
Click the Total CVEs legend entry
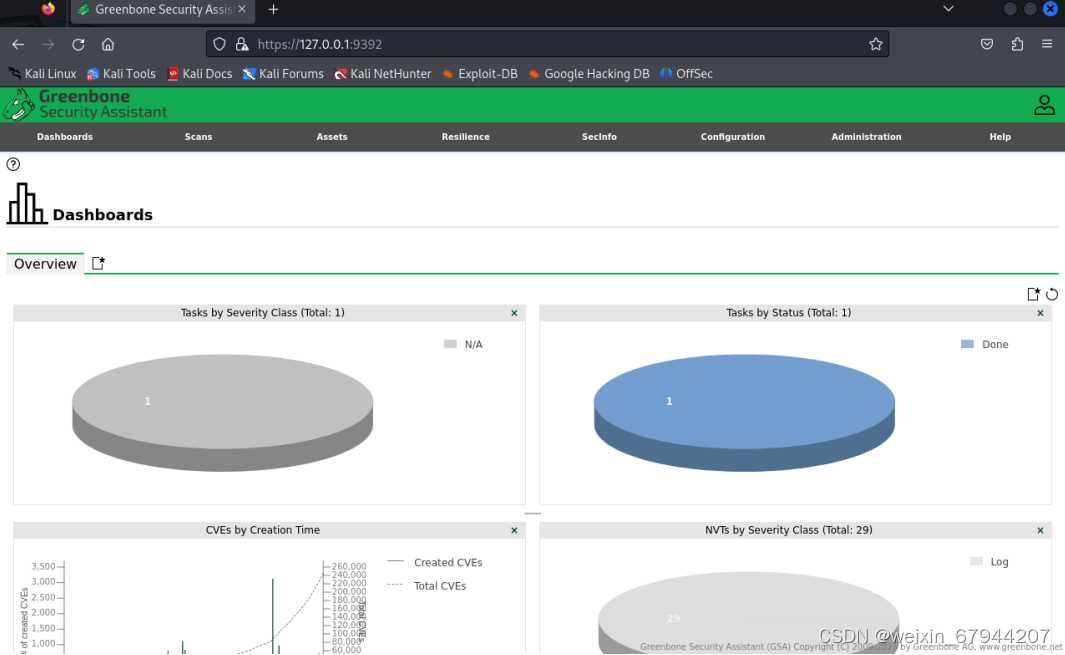427,586
